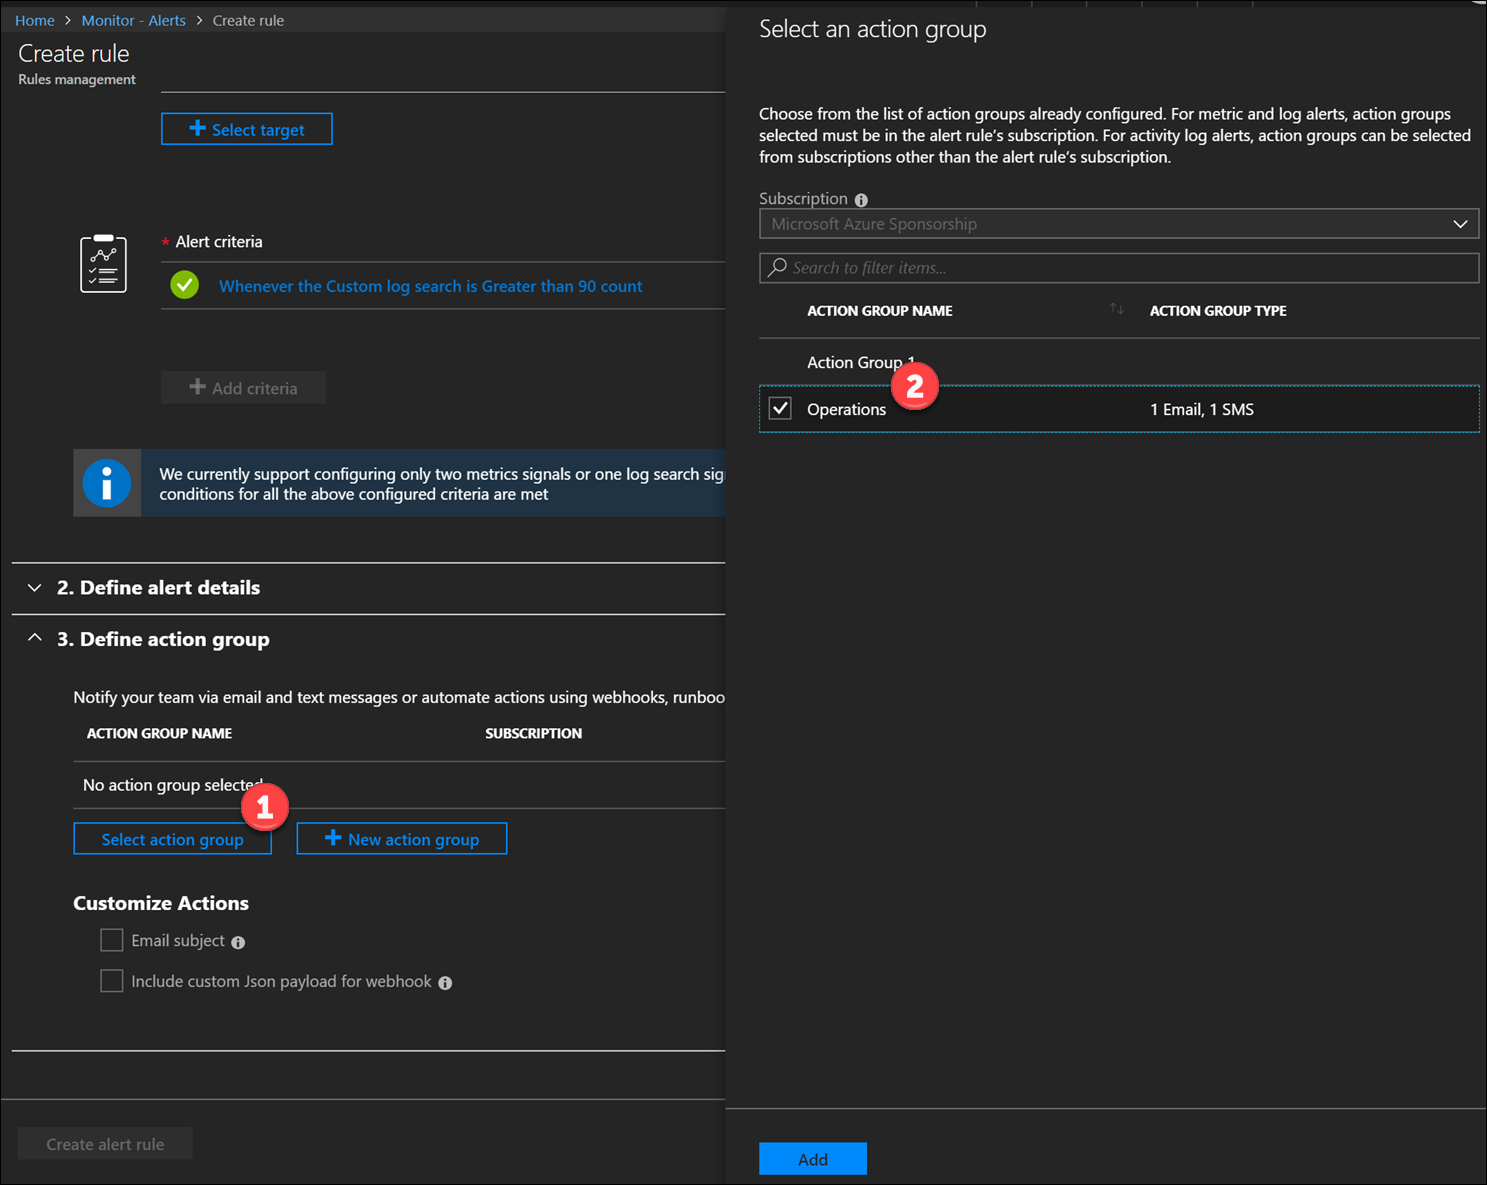
Task: Enable the Email subject checkbox
Action: point(112,940)
